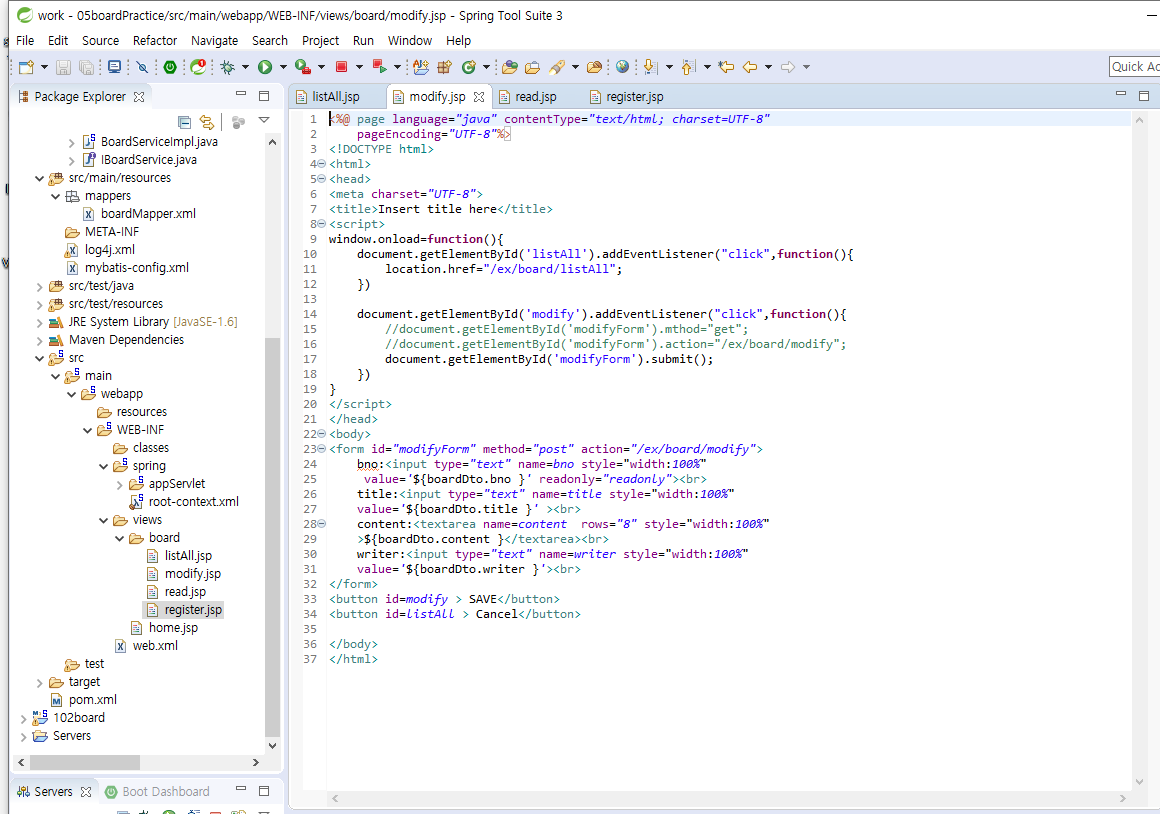Click the Save All toolbar icon
Screen dimensions: 1160x814
[87, 67]
